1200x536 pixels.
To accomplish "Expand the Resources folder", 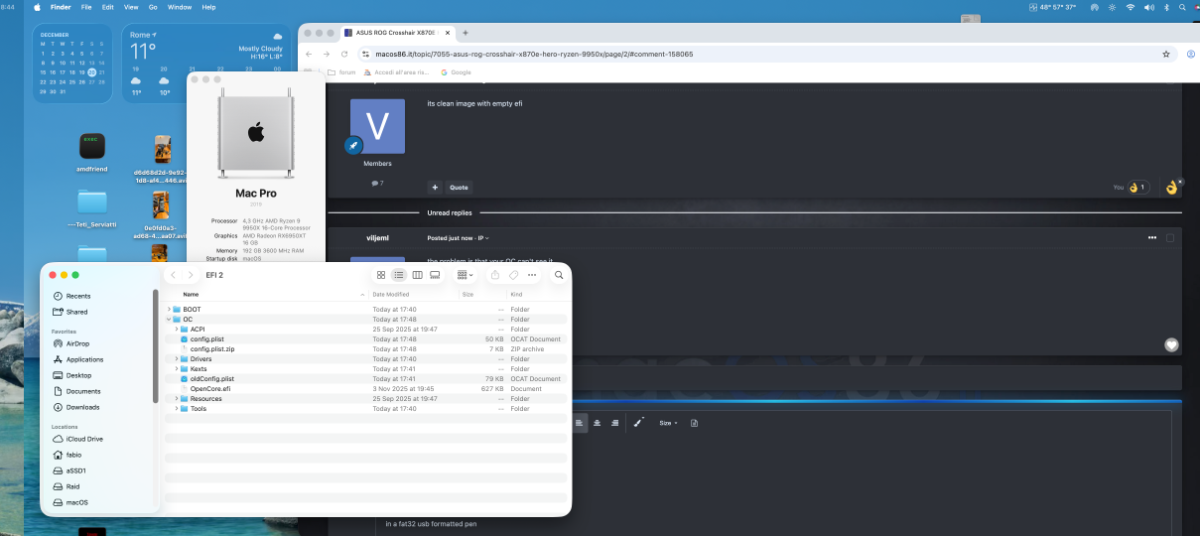I will point(176,399).
